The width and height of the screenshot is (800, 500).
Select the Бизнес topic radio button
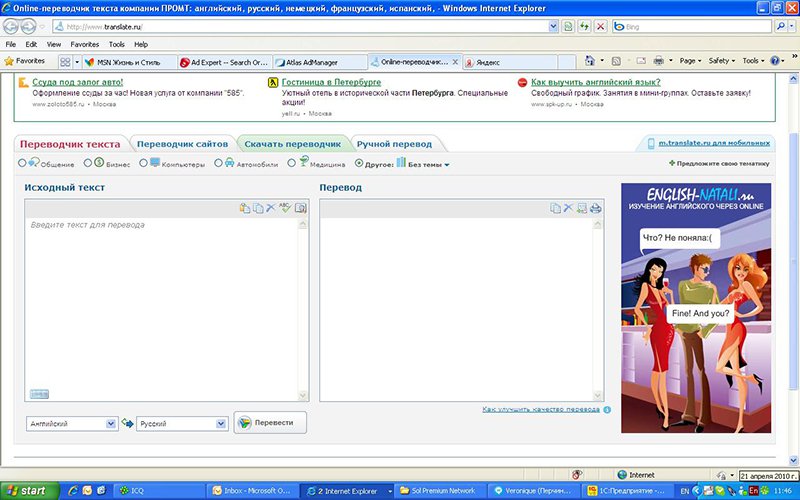[88, 163]
